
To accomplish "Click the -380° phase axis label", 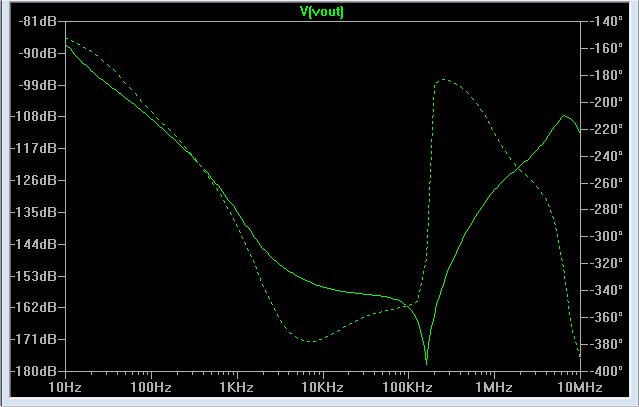I will pyautogui.click(x=606, y=344).
